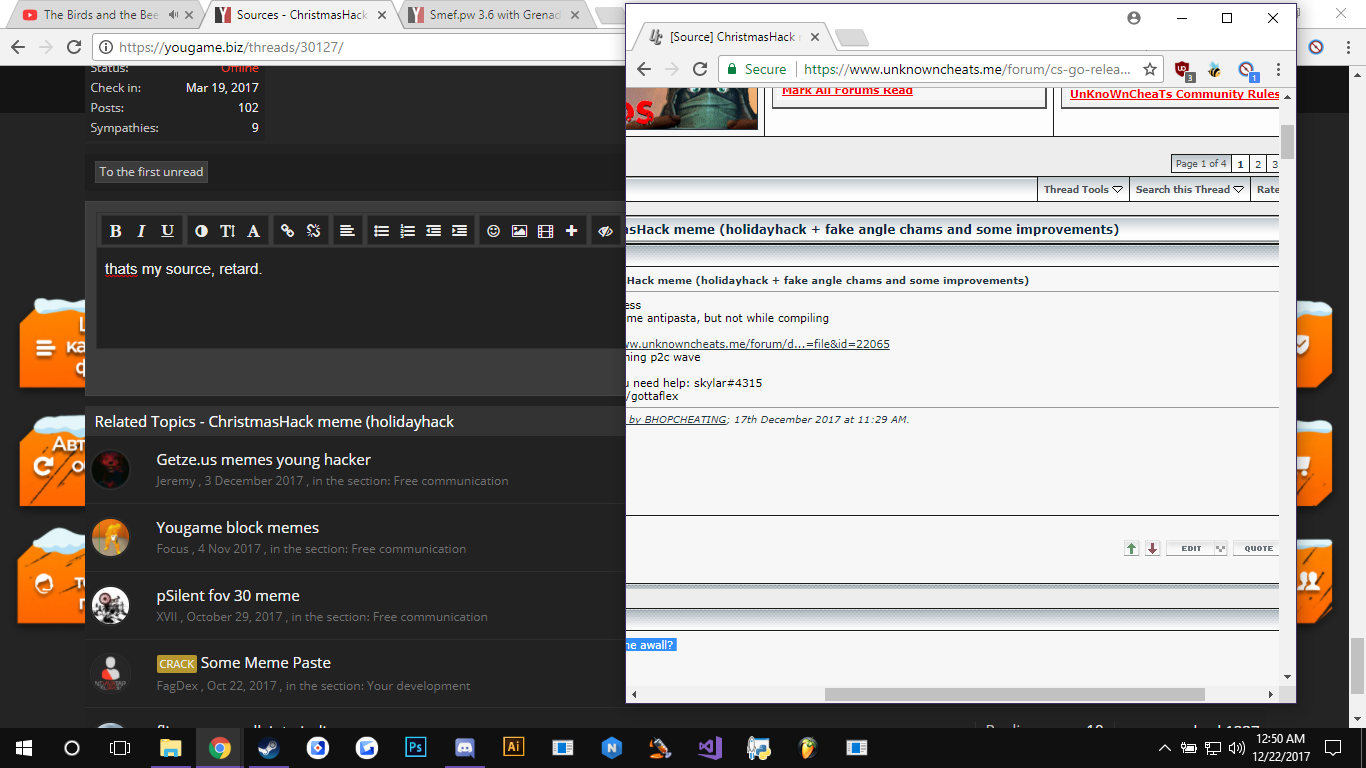
Task: Bookmark page with the star icon
Action: point(1150,69)
